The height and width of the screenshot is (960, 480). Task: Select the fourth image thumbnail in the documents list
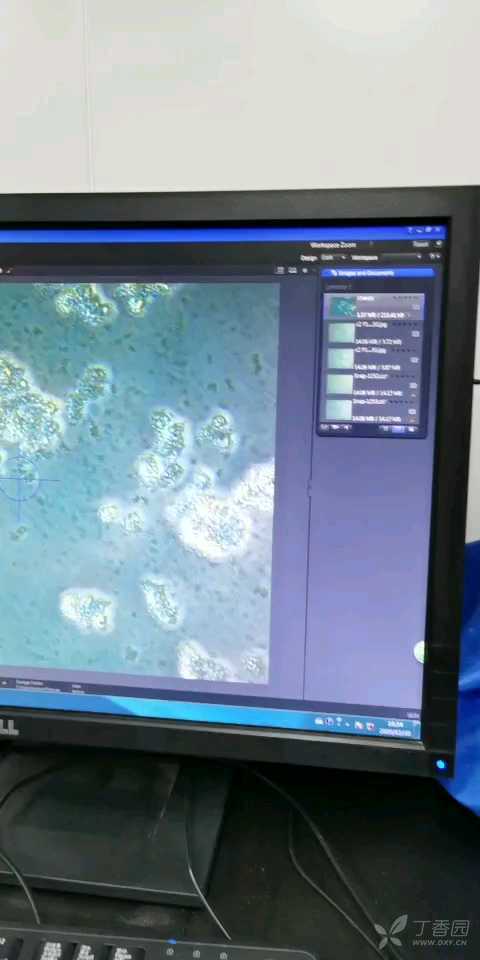(340, 384)
